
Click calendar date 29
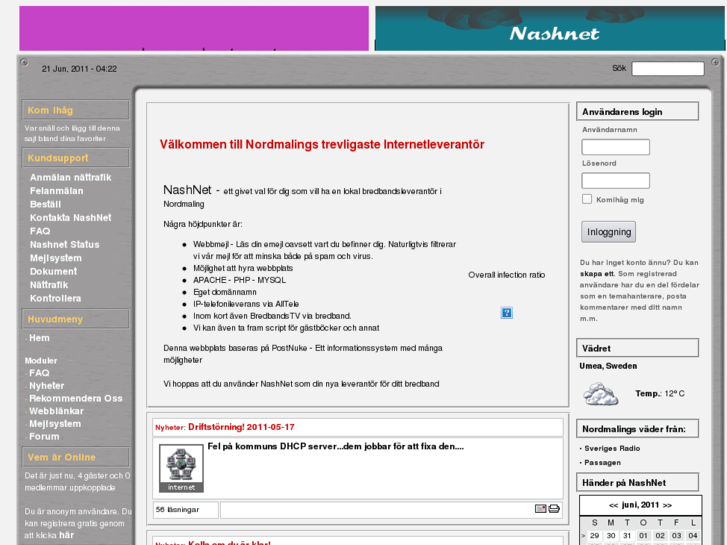[x=594, y=536]
